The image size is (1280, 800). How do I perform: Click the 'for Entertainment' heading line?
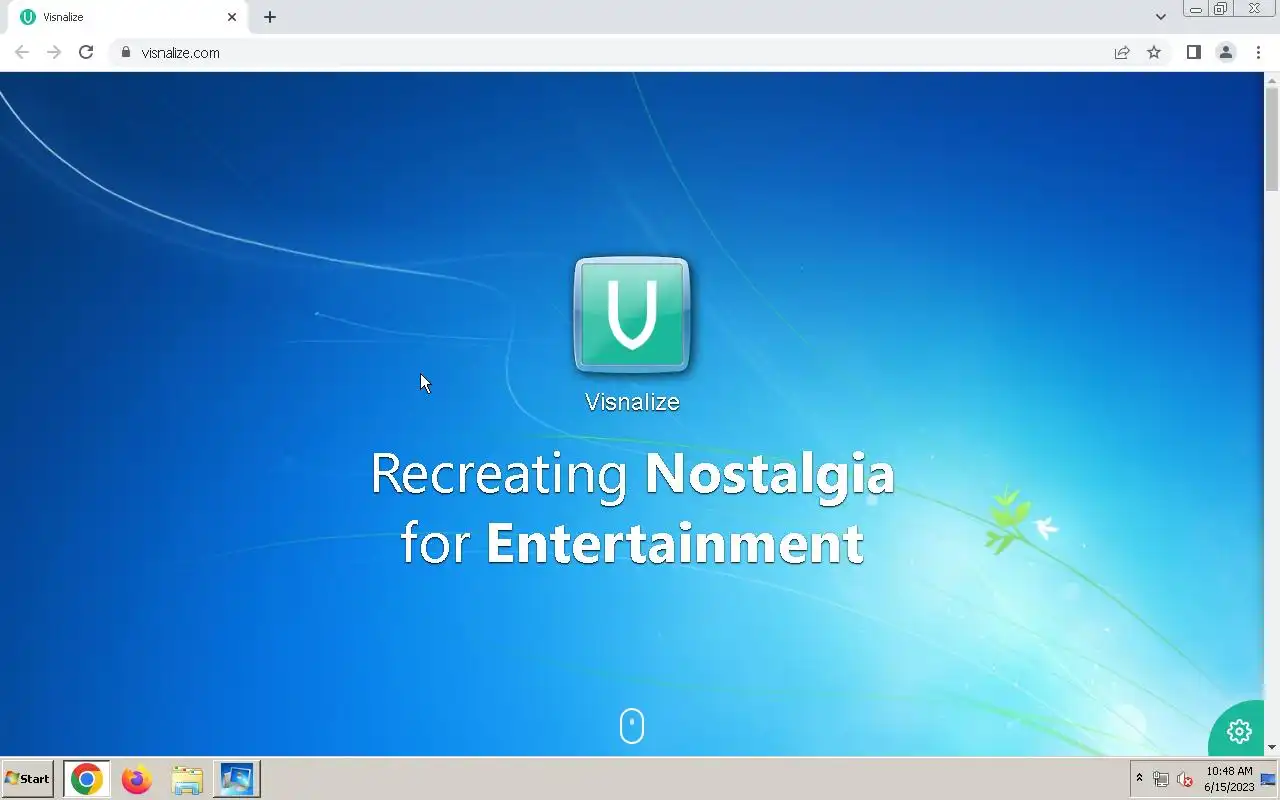(632, 543)
